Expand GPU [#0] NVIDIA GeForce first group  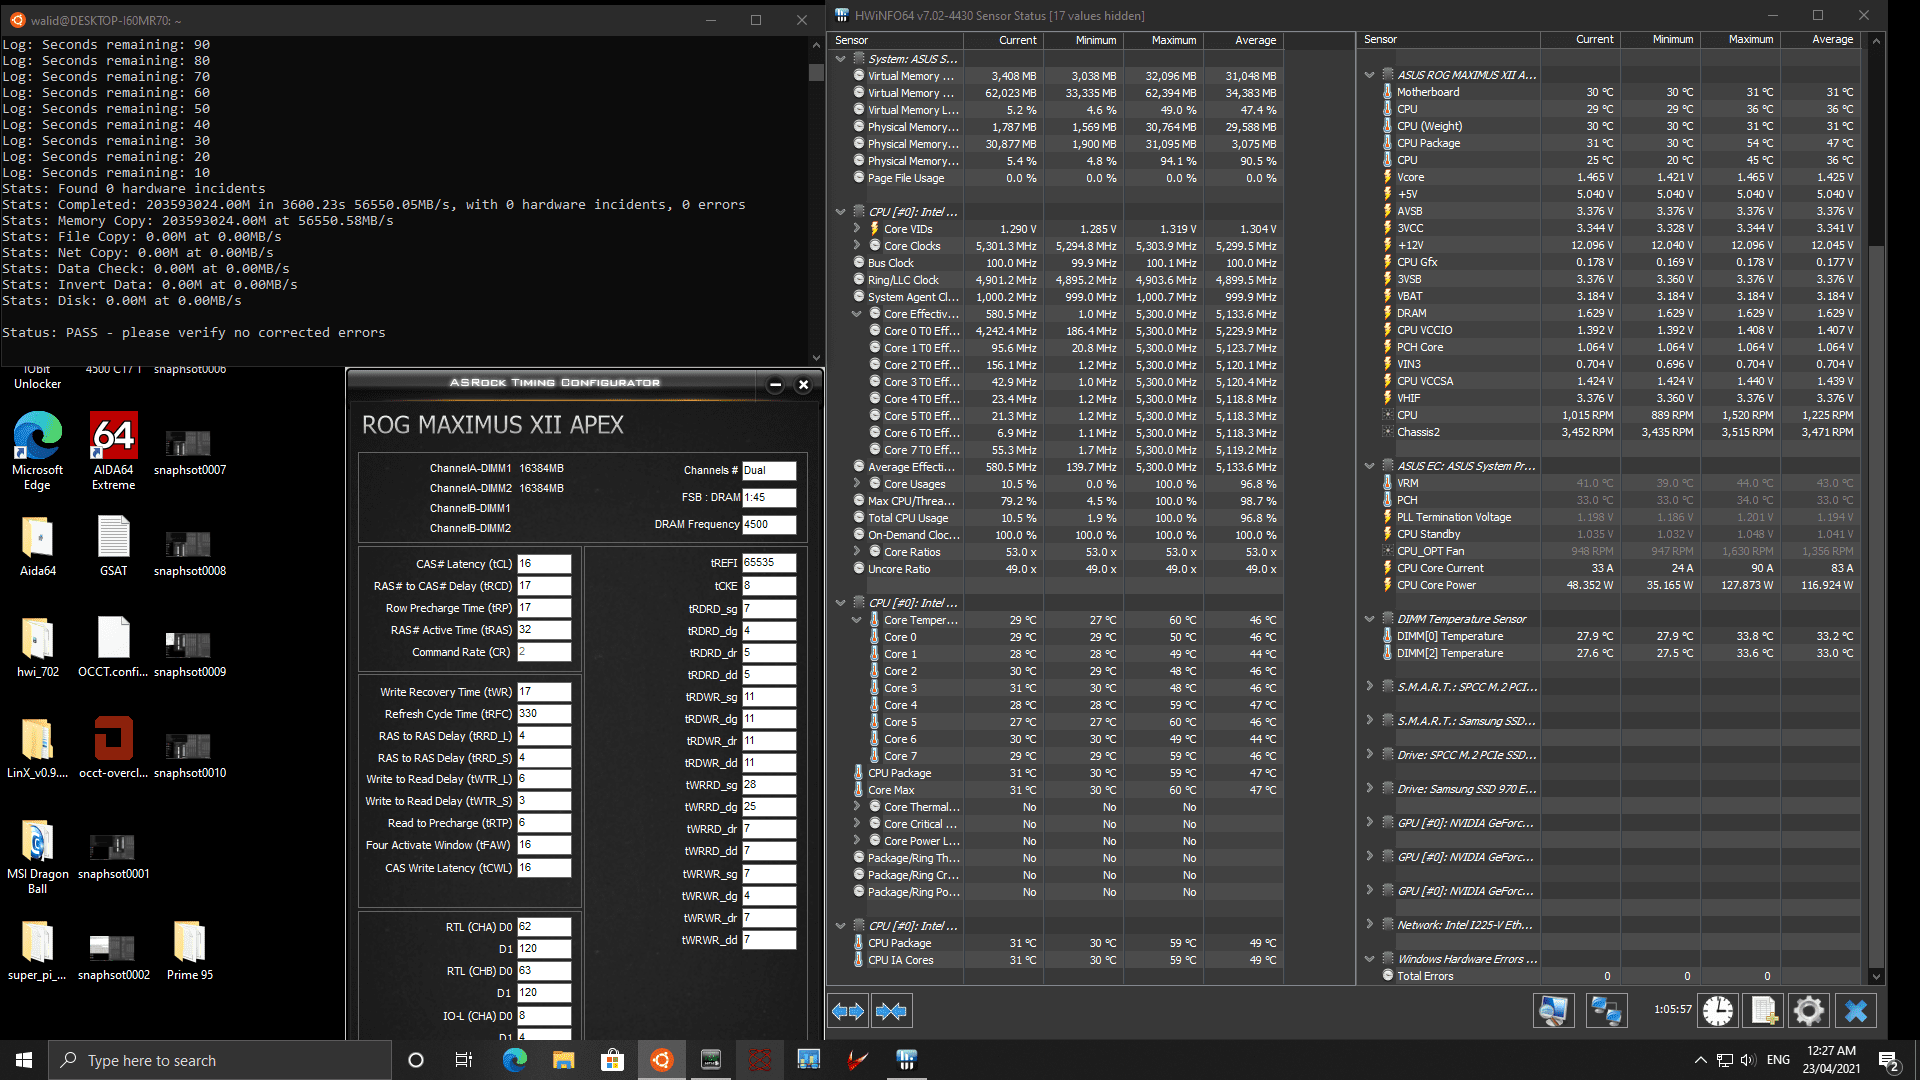[x=1369, y=823]
